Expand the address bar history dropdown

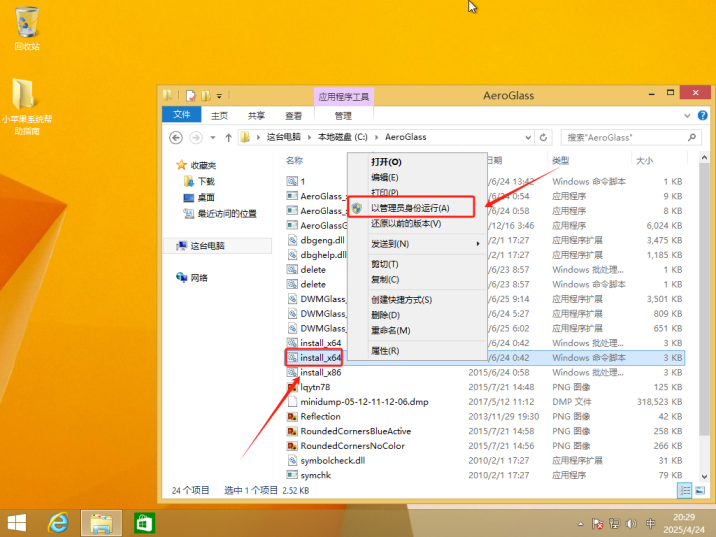[528, 137]
